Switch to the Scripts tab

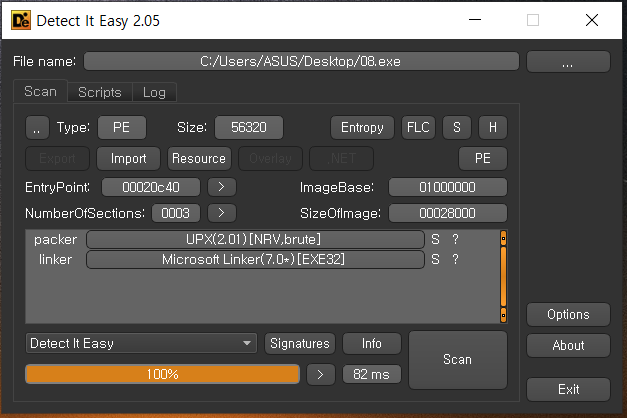coord(100,92)
